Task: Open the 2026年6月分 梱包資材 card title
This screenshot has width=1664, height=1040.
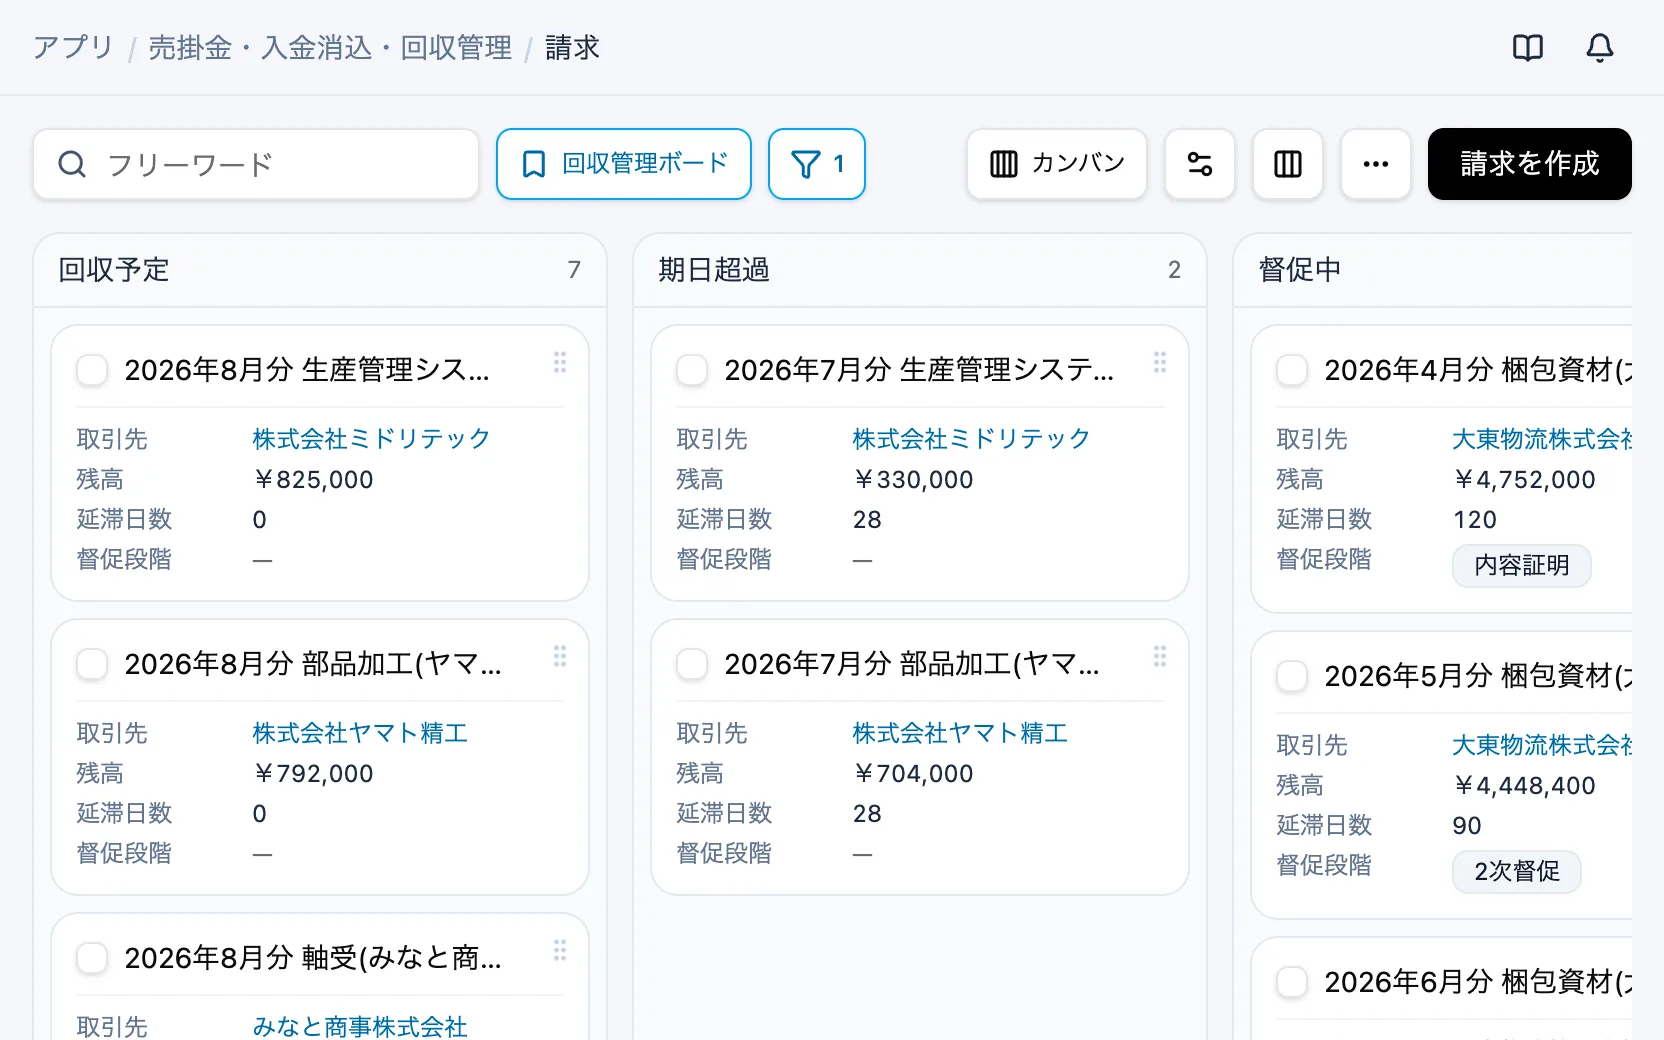Action: (x=1478, y=982)
